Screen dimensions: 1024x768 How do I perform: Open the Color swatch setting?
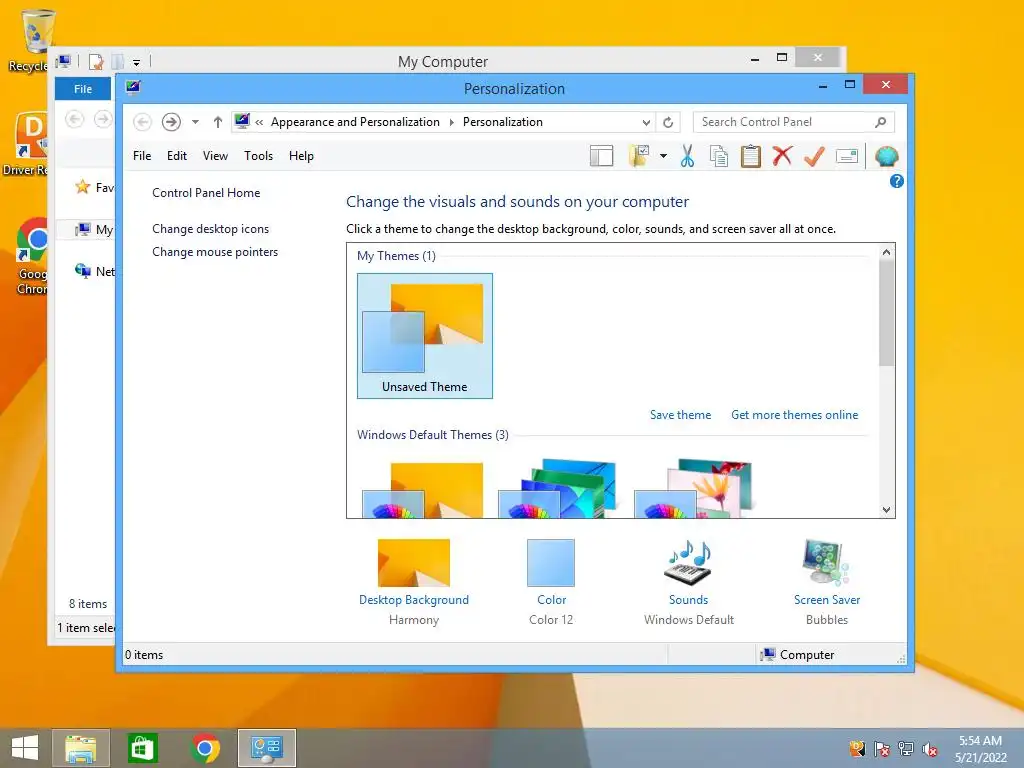[x=551, y=562]
